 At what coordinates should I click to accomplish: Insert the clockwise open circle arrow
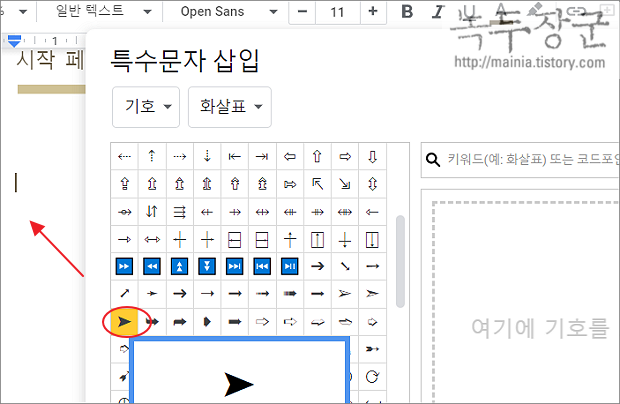pyautogui.click(x=372, y=377)
